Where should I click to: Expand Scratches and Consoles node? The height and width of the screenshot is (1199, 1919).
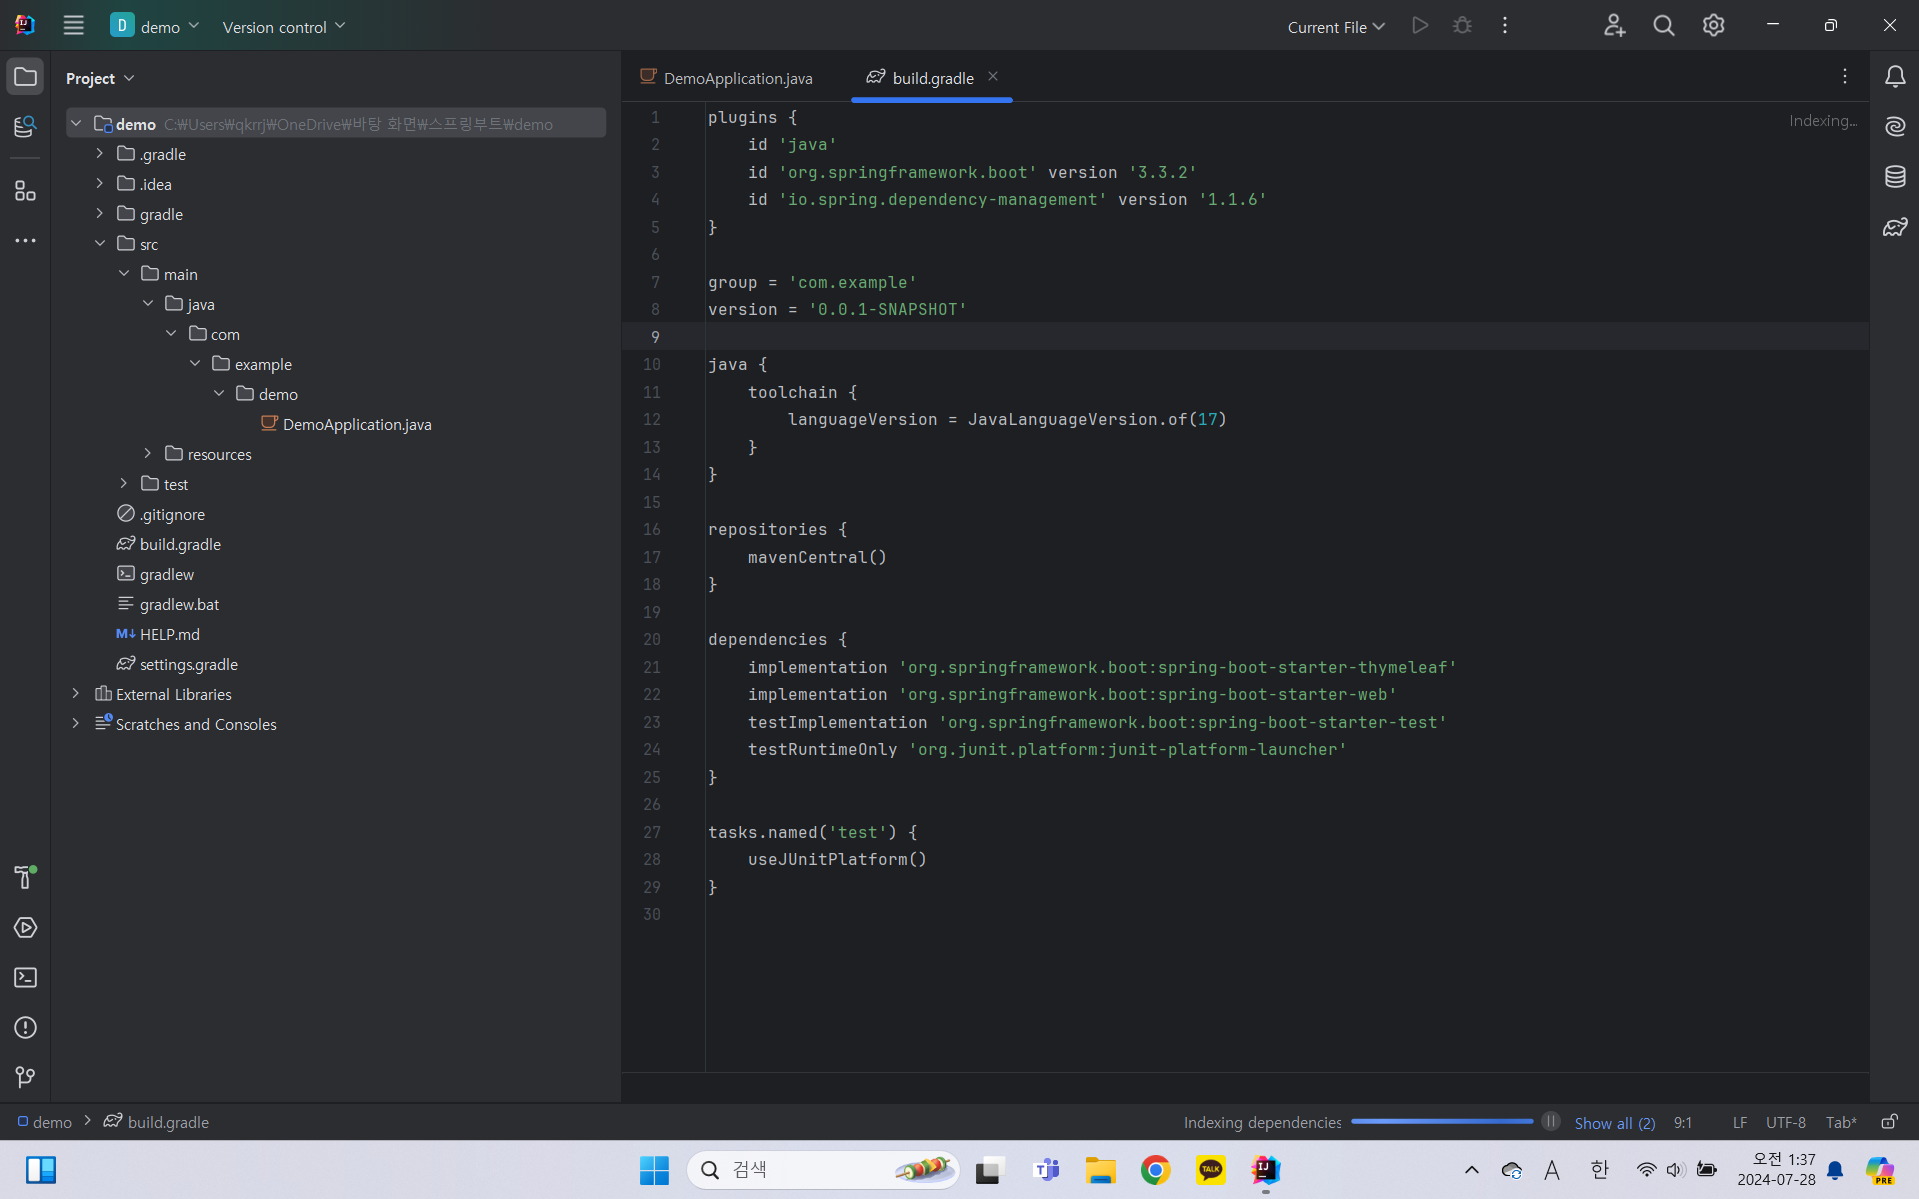point(76,724)
